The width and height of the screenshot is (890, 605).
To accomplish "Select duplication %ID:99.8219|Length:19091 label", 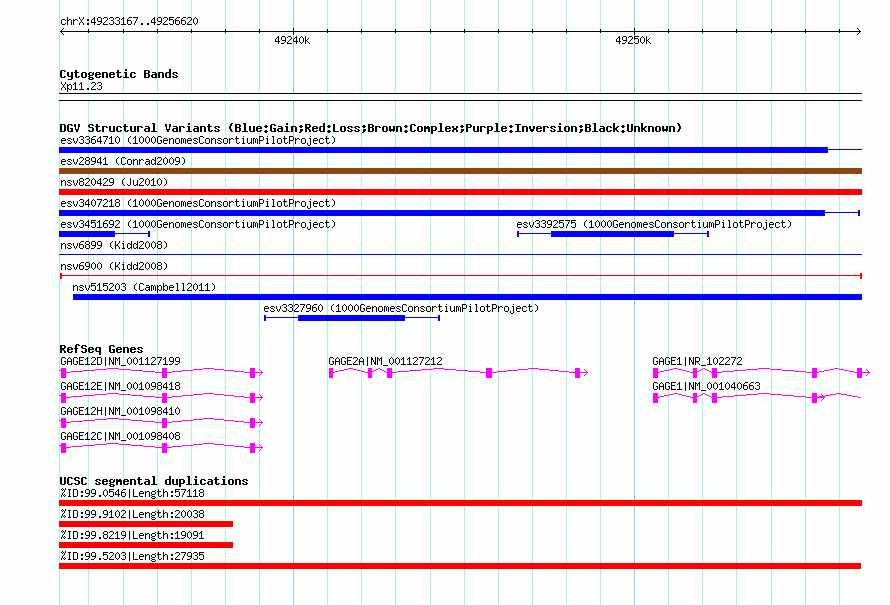I will click(x=132, y=535).
